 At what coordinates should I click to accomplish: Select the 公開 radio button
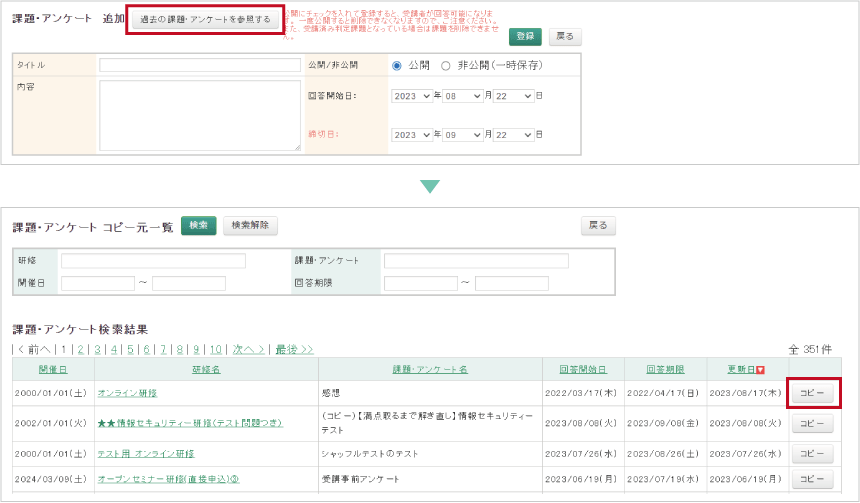397,65
